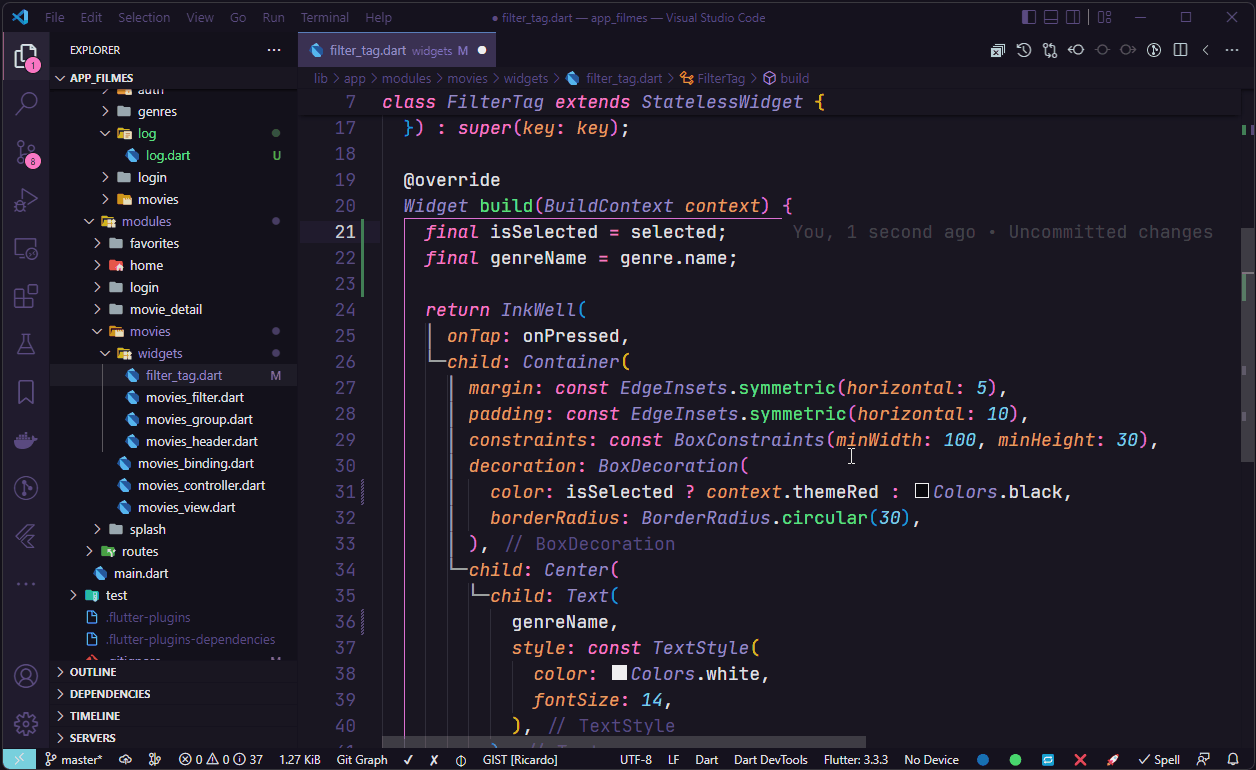
Task: Open the Run menu
Action: click(273, 17)
